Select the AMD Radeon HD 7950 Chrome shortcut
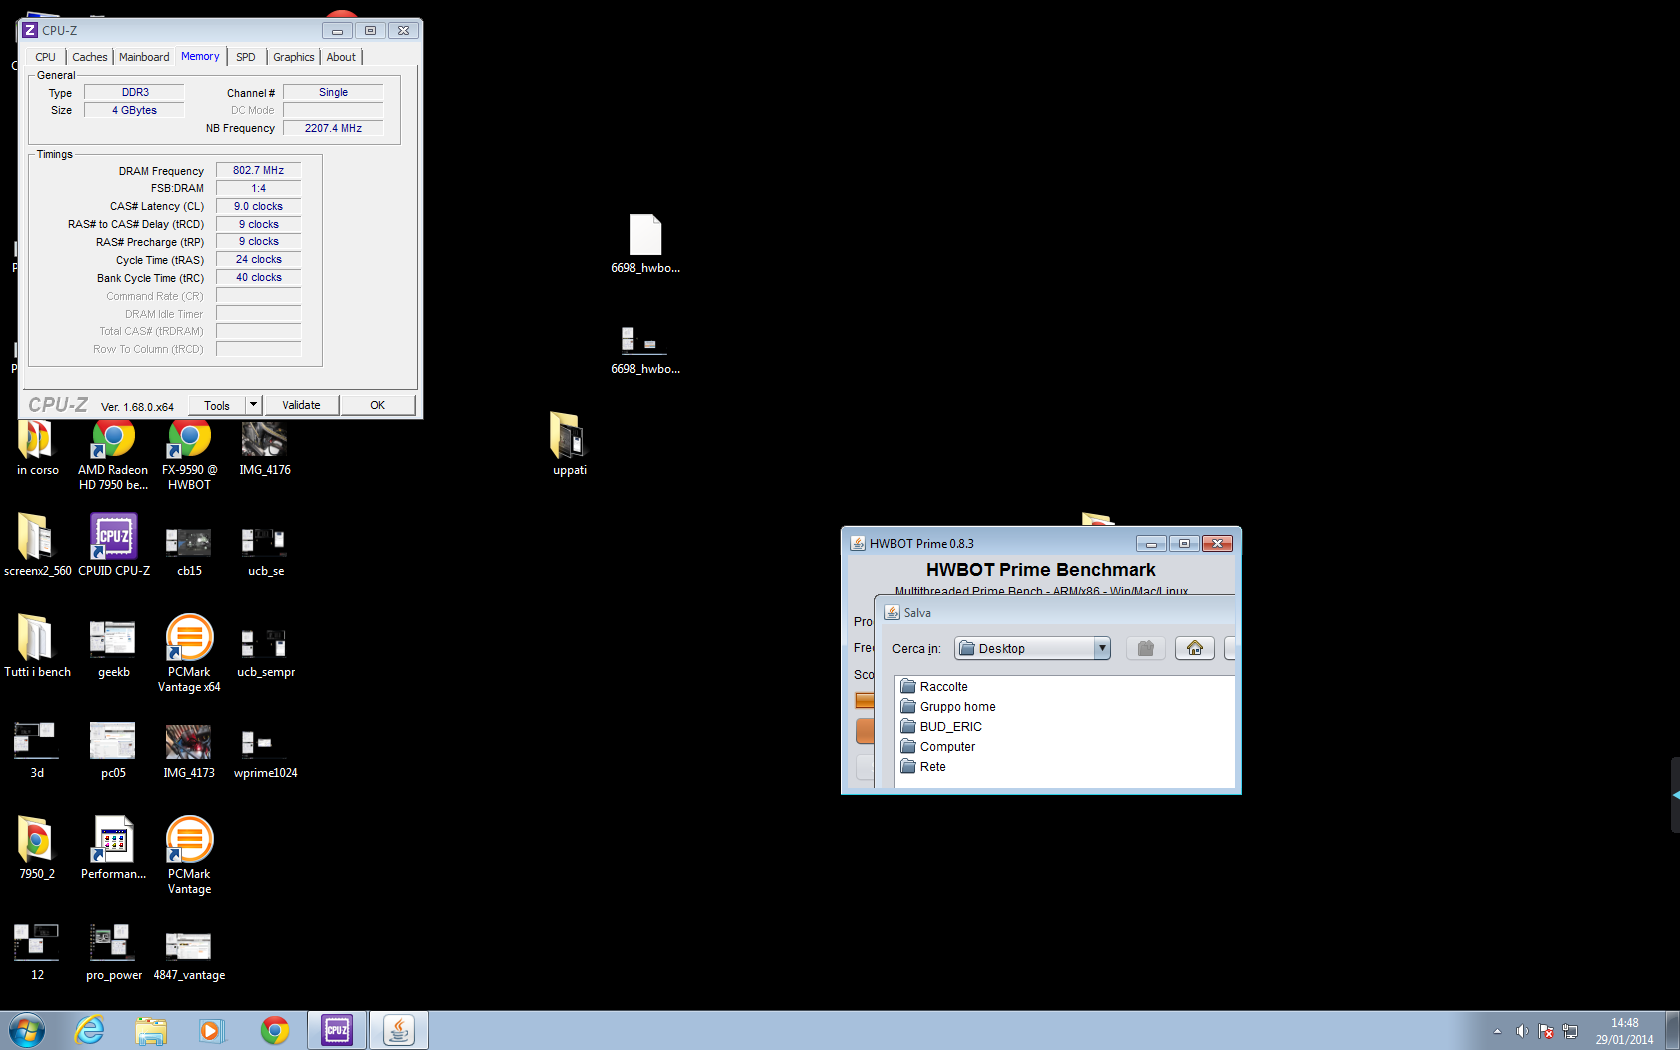This screenshot has height=1050, width=1680. pos(113,453)
